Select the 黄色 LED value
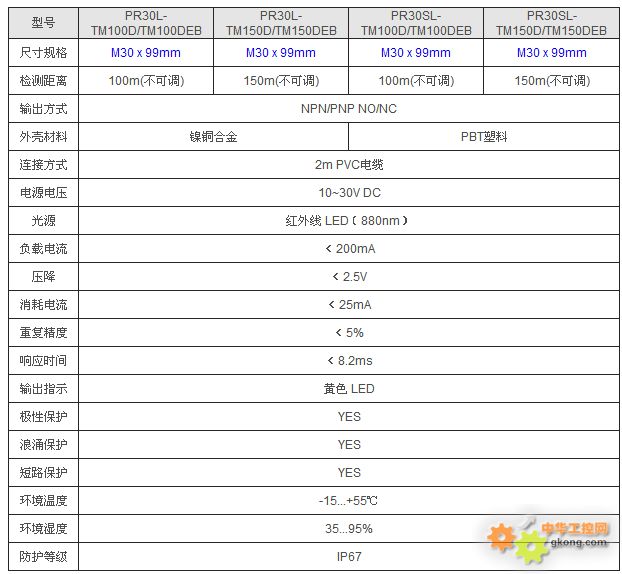Image resolution: width=622 pixels, height=574 pixels. pos(349,389)
